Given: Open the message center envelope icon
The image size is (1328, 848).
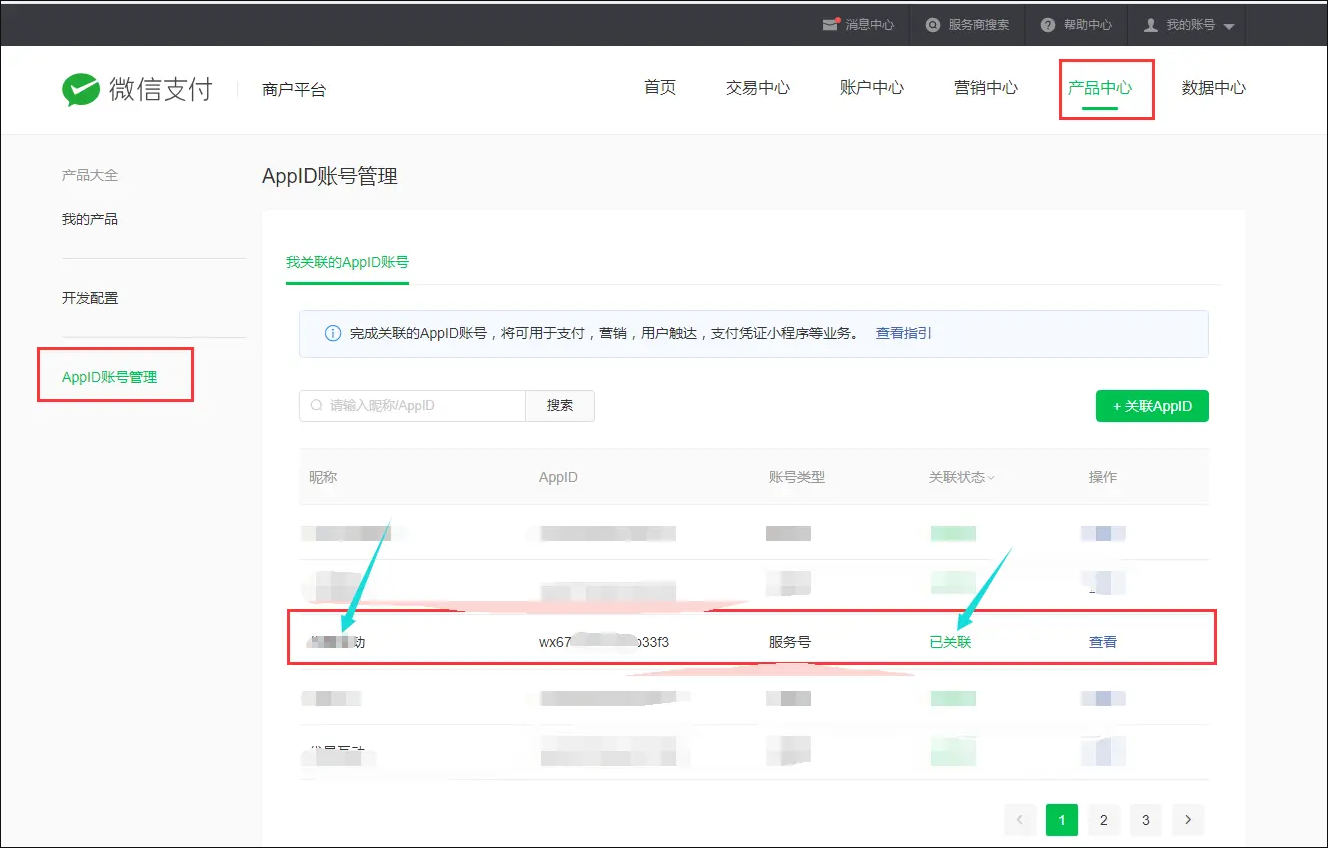Looking at the screenshot, I should [830, 24].
